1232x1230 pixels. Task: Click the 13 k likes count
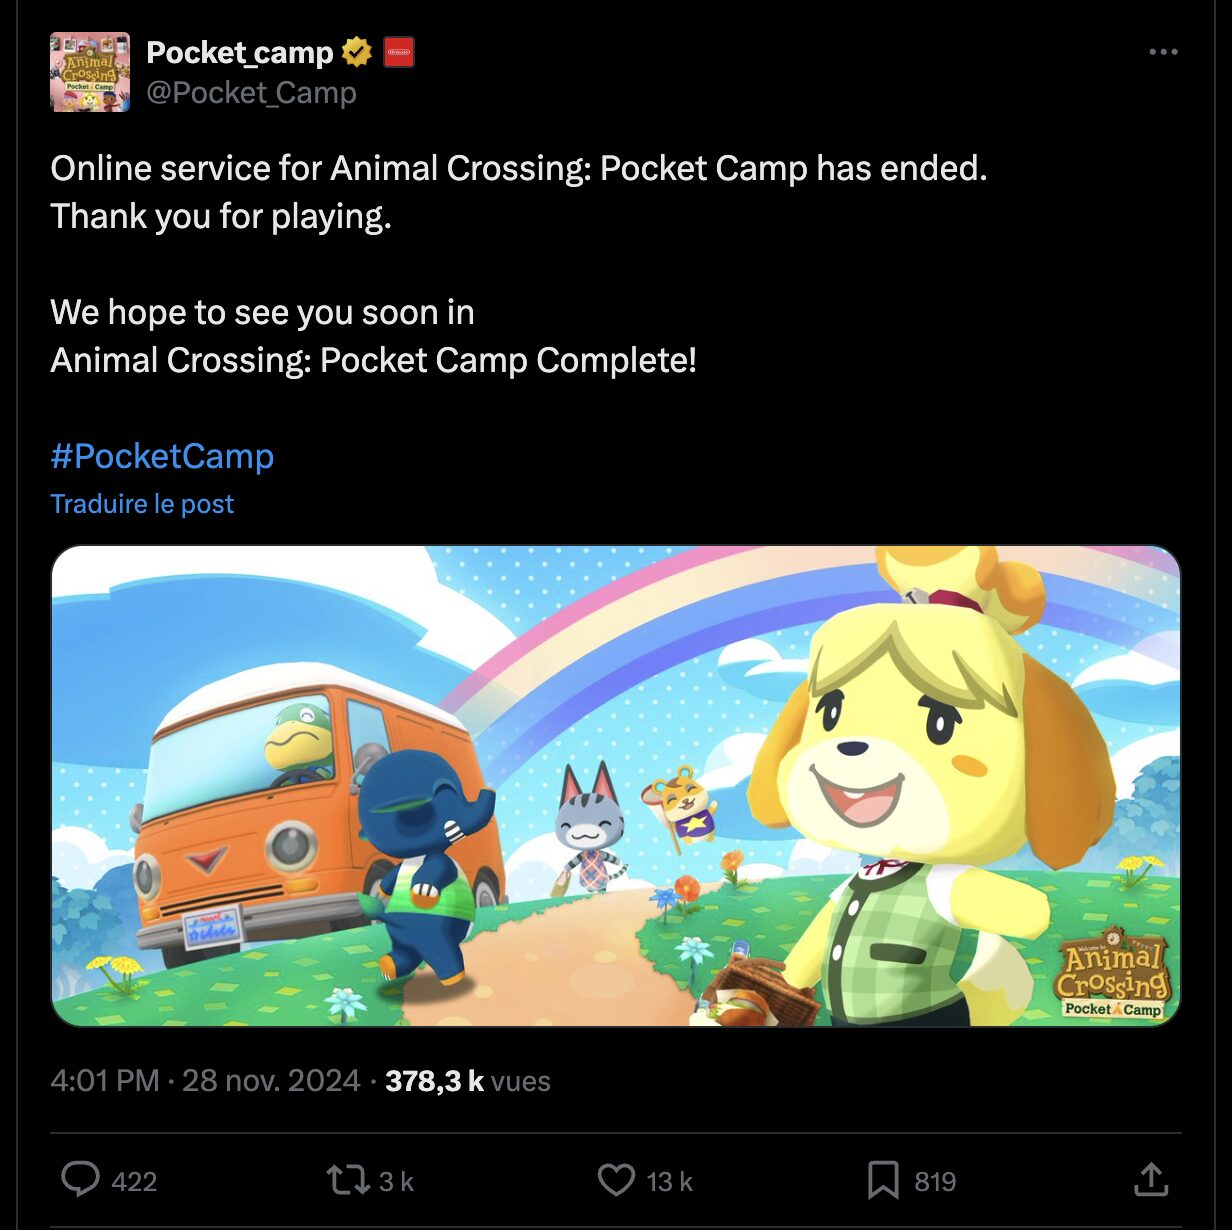669,1182
